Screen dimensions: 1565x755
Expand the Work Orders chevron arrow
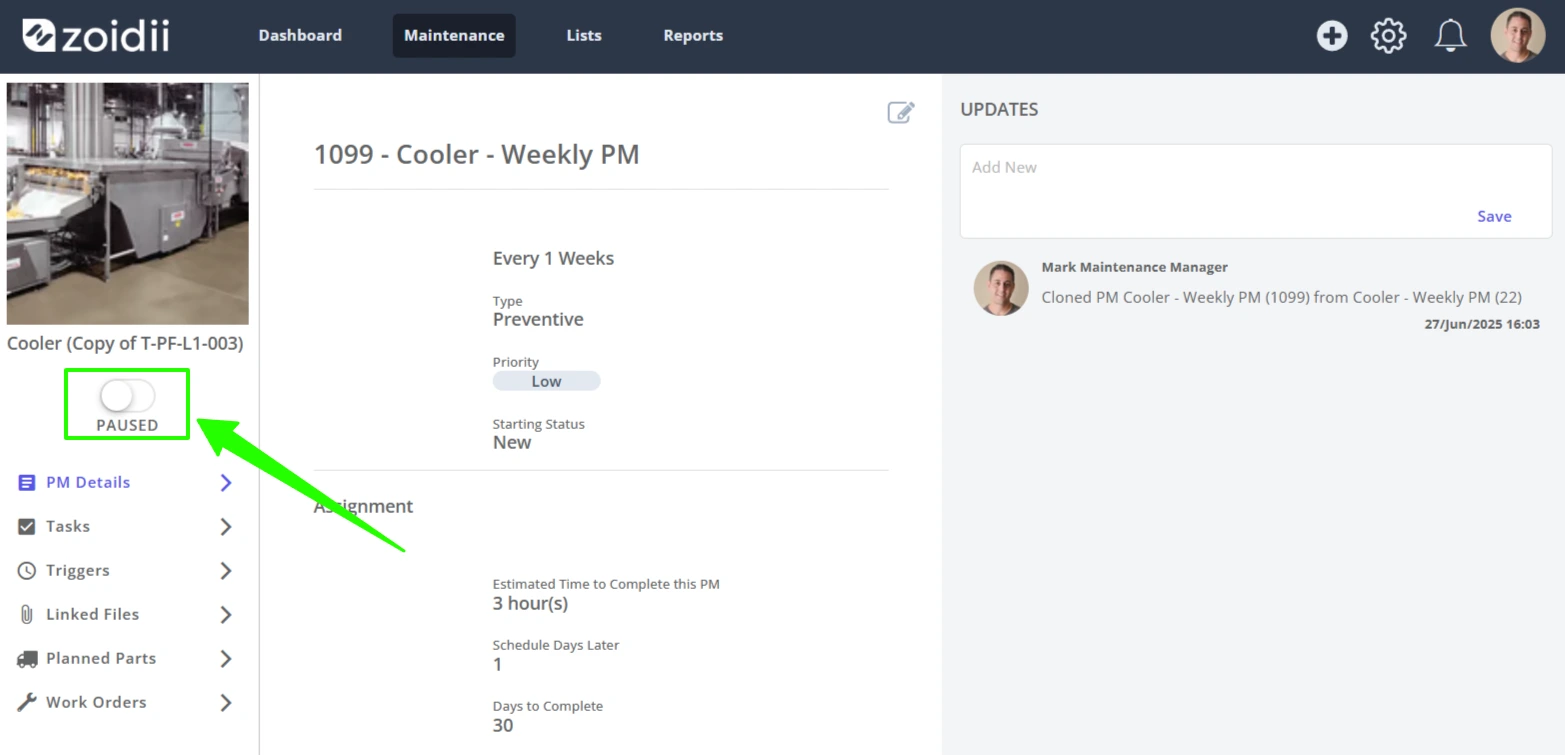click(x=226, y=702)
